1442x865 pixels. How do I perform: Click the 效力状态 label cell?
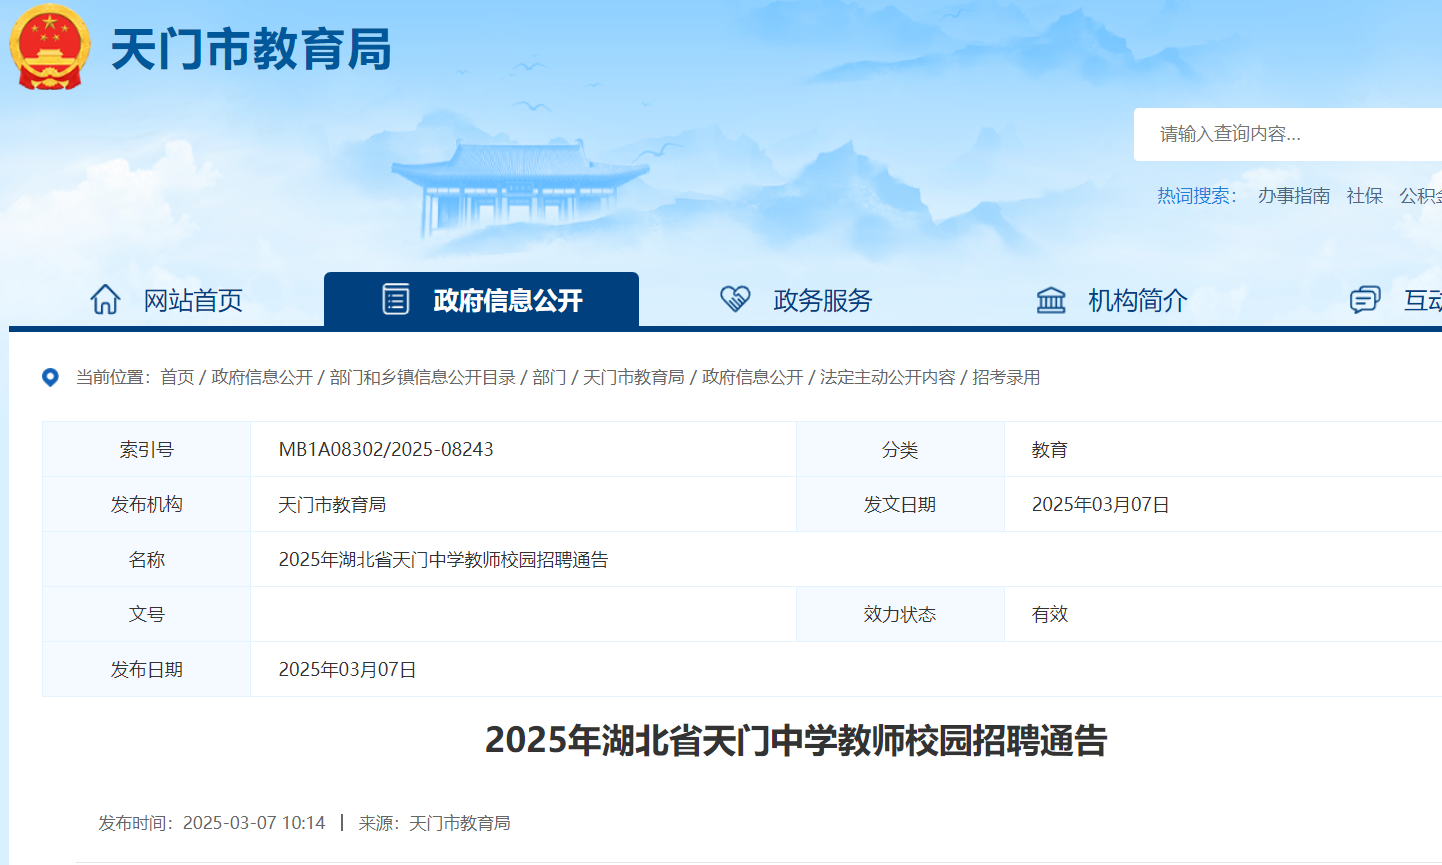[x=900, y=614]
